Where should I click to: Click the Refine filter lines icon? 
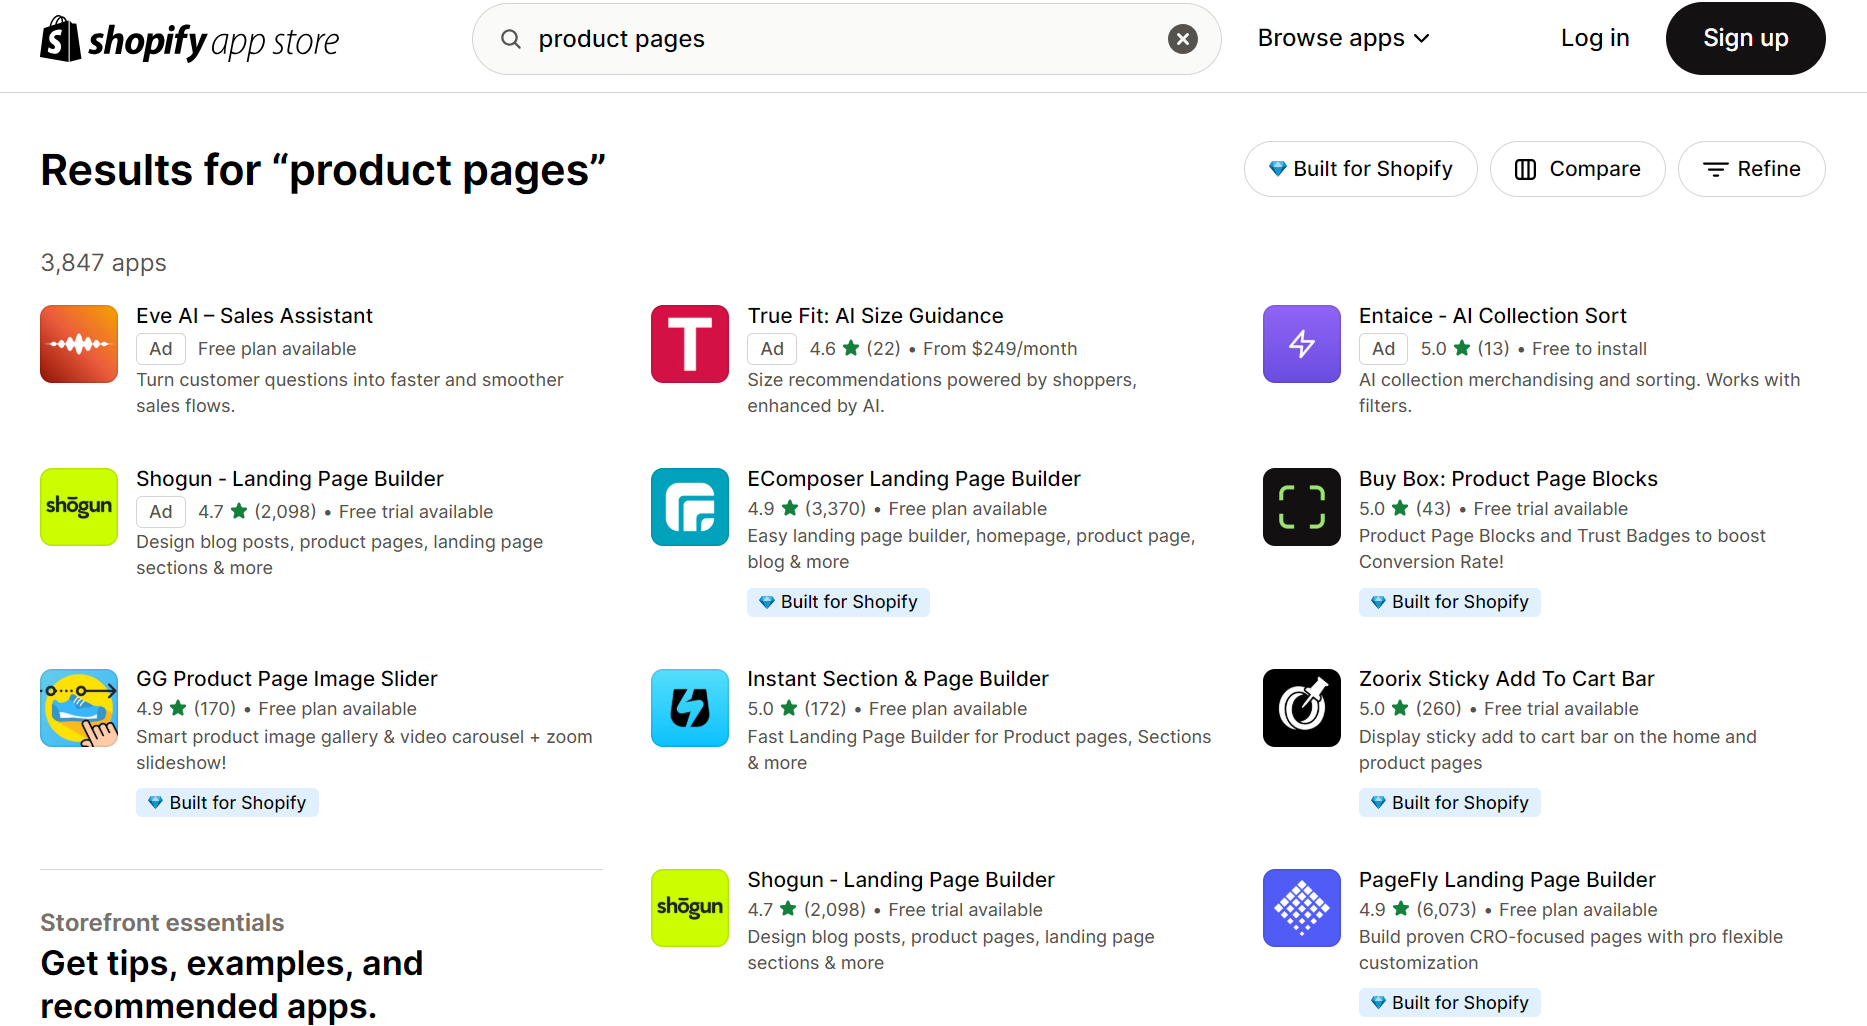pos(1716,170)
